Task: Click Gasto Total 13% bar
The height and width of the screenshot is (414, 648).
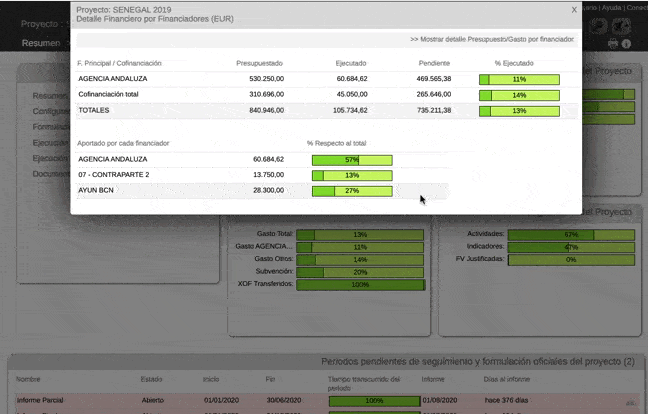Action: 360,234
